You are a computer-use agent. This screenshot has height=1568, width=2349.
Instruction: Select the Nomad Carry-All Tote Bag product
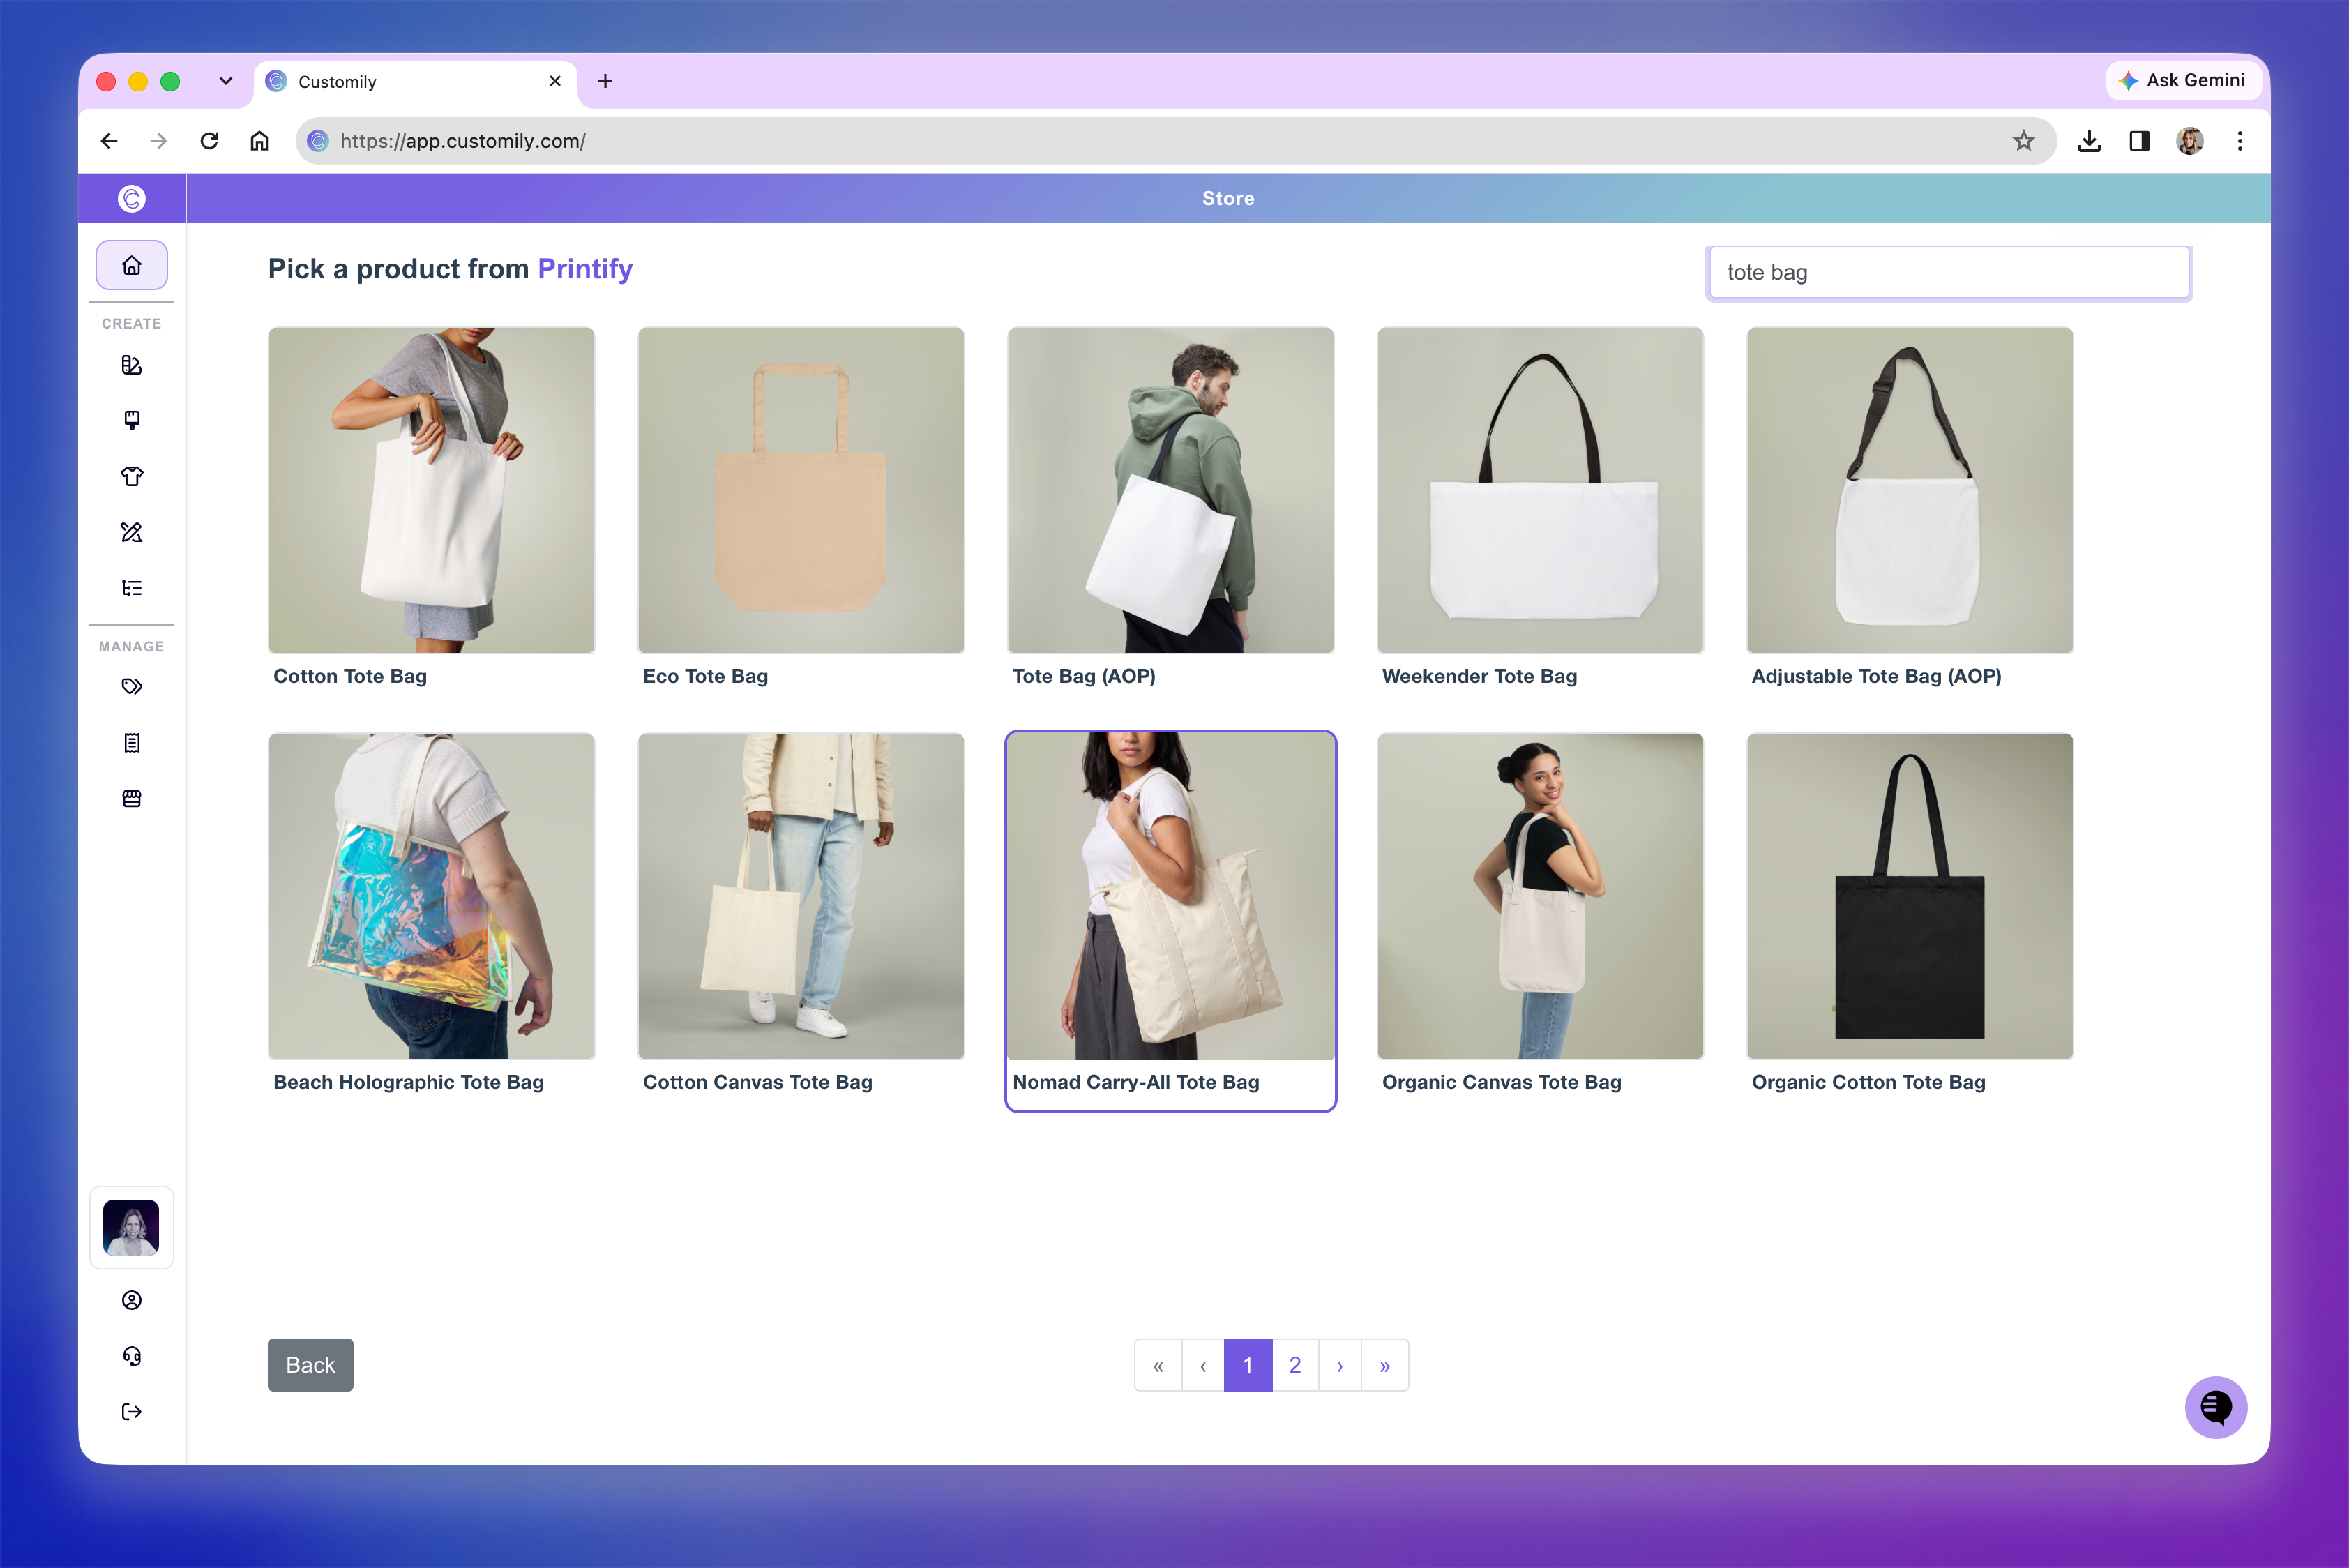click(1170, 920)
